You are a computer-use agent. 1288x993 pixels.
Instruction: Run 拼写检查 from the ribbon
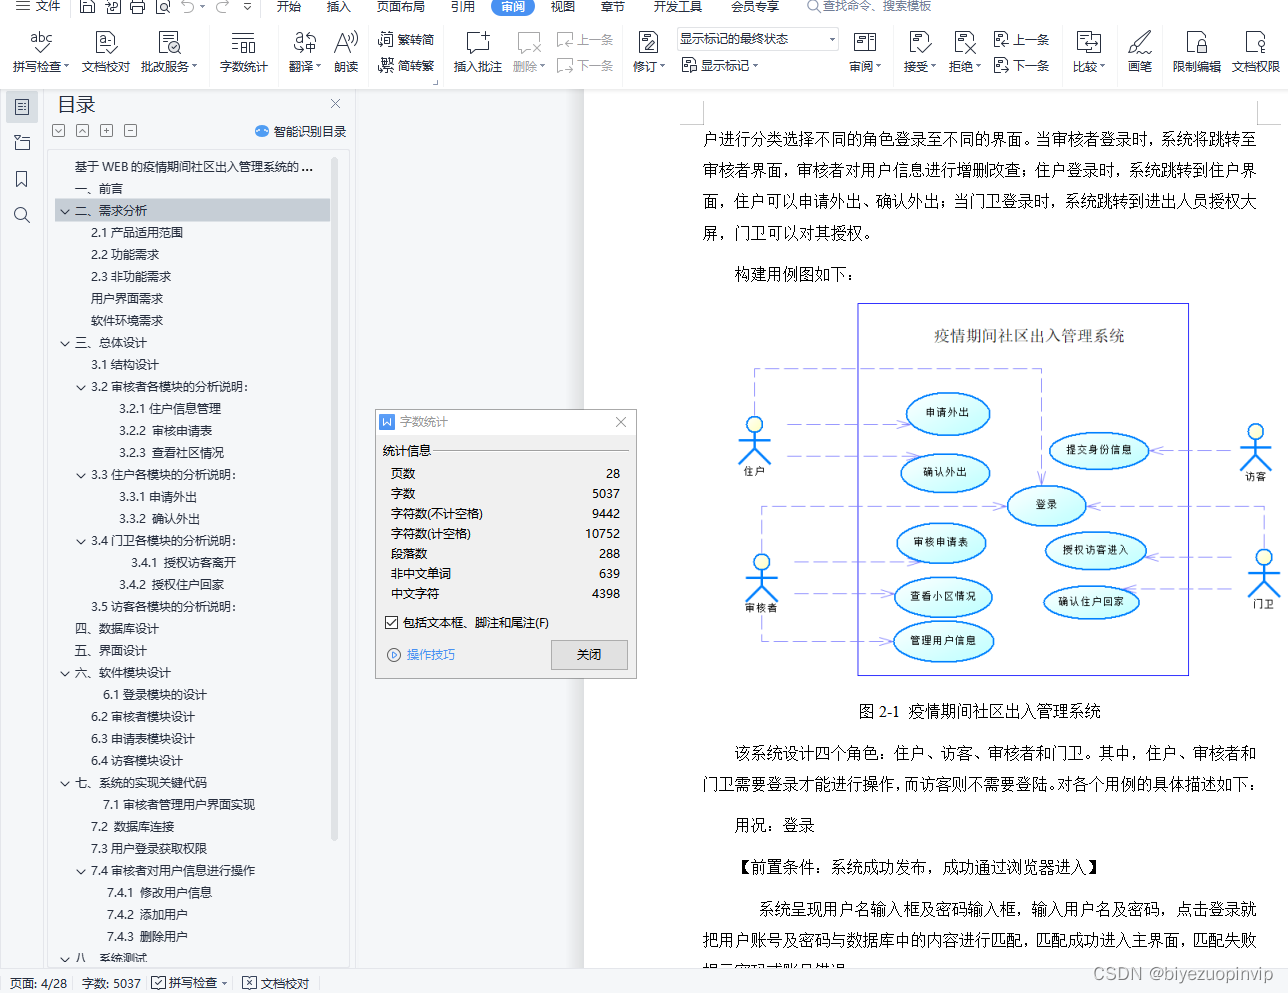(41, 52)
